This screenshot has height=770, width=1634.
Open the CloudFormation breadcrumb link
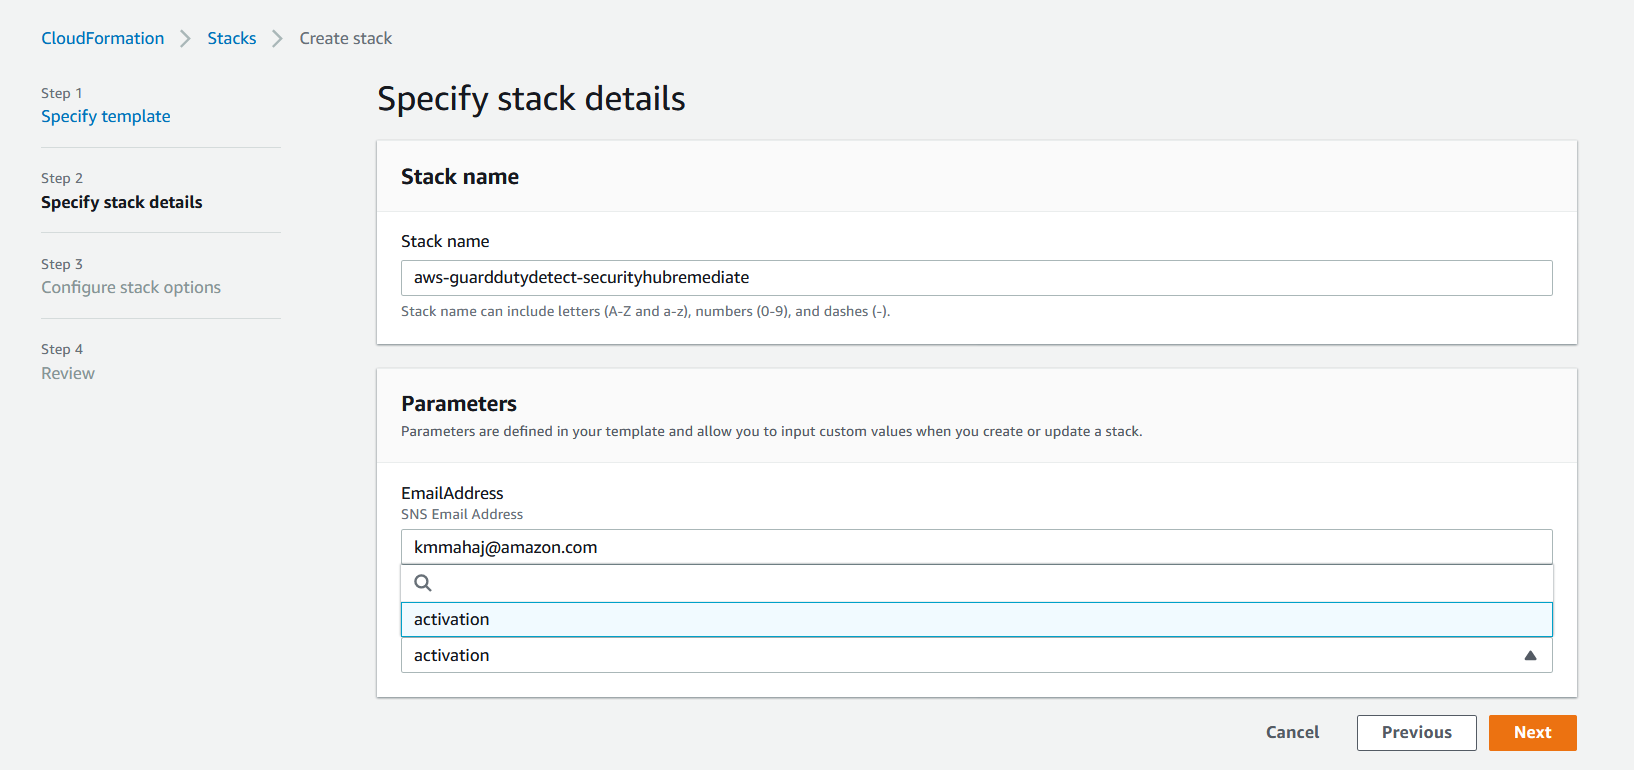point(102,38)
